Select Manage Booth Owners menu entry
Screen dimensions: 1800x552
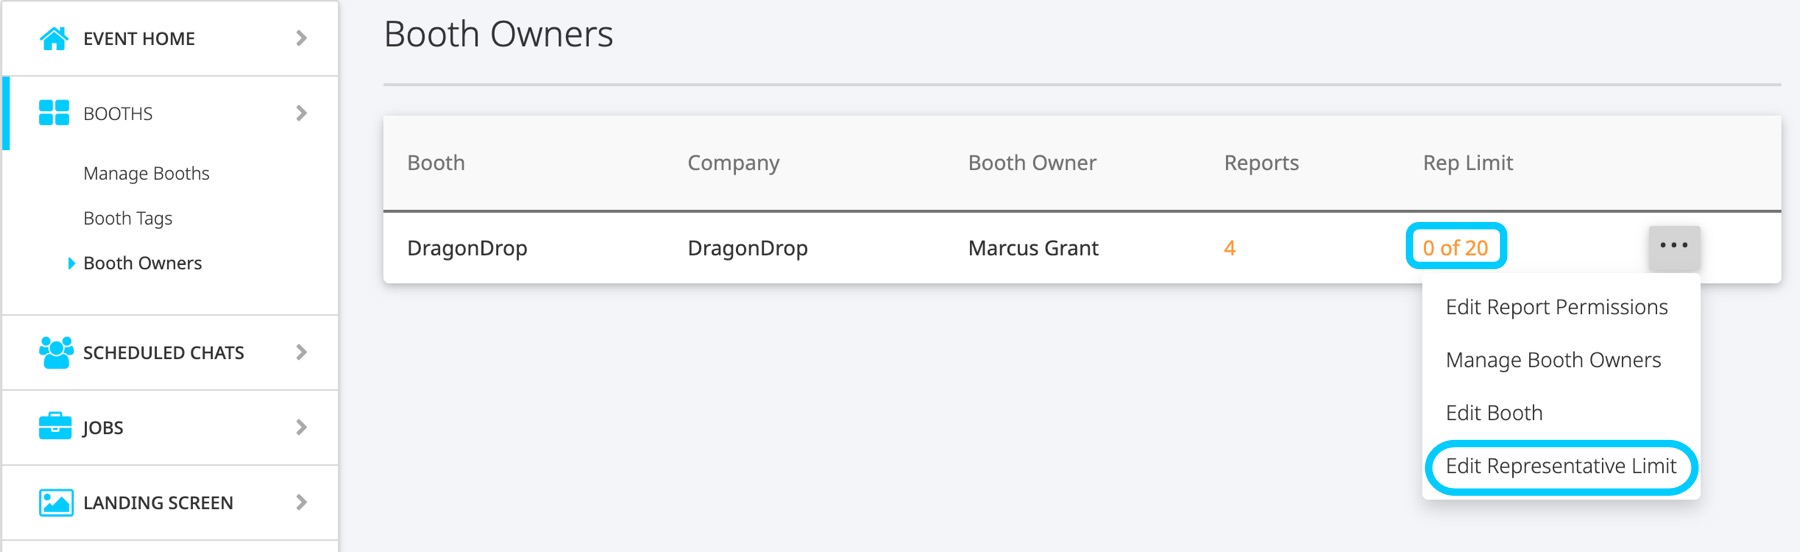coord(1553,360)
